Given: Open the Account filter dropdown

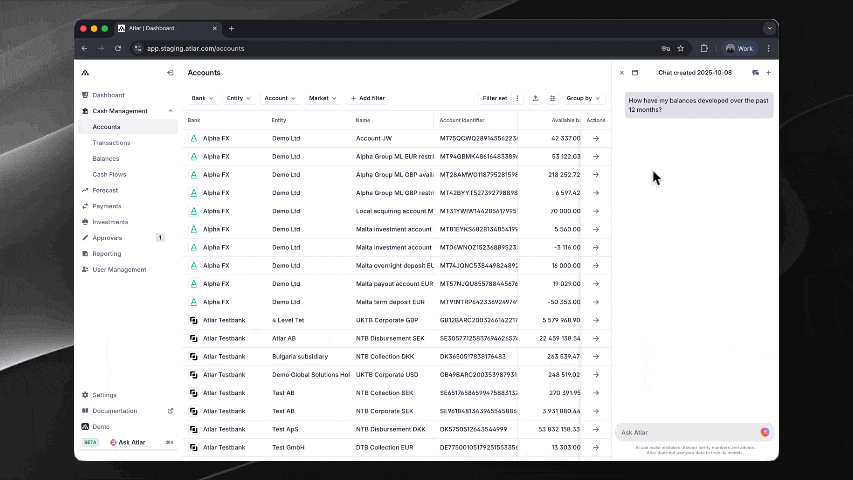Looking at the screenshot, I should pos(280,98).
